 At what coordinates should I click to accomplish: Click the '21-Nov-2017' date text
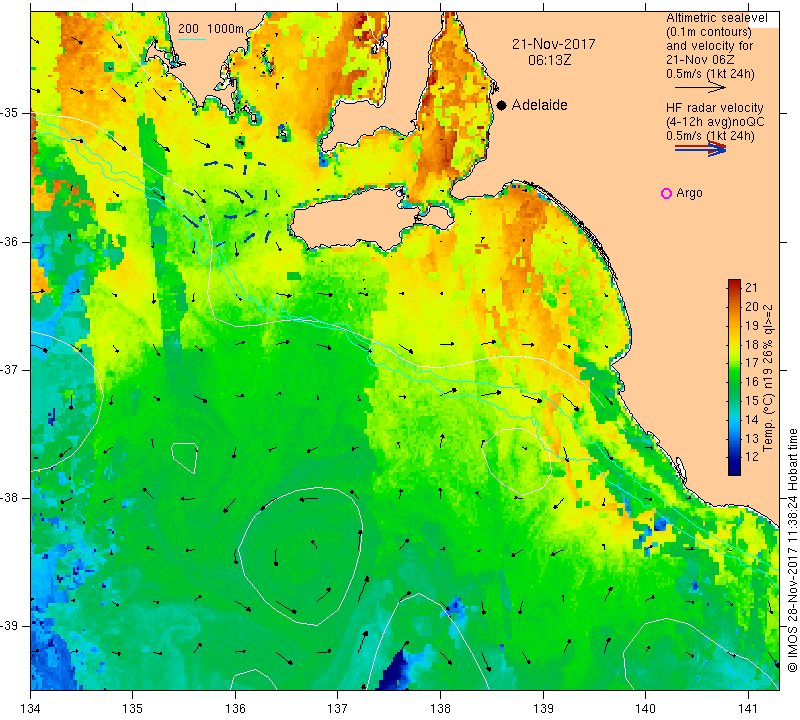[554, 44]
